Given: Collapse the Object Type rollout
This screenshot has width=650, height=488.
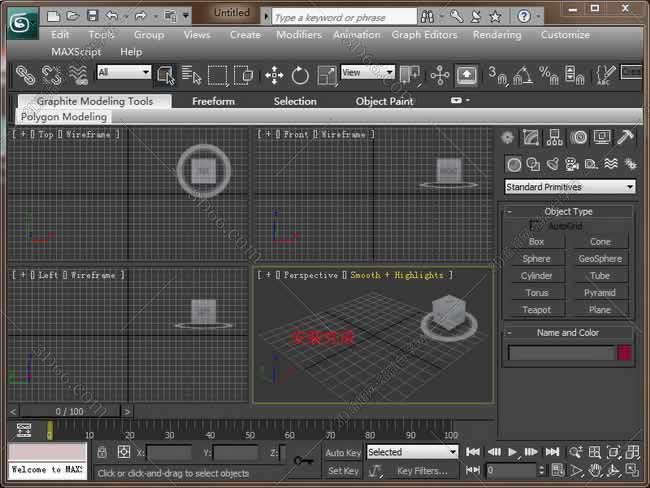Looking at the screenshot, I should [x=568, y=211].
